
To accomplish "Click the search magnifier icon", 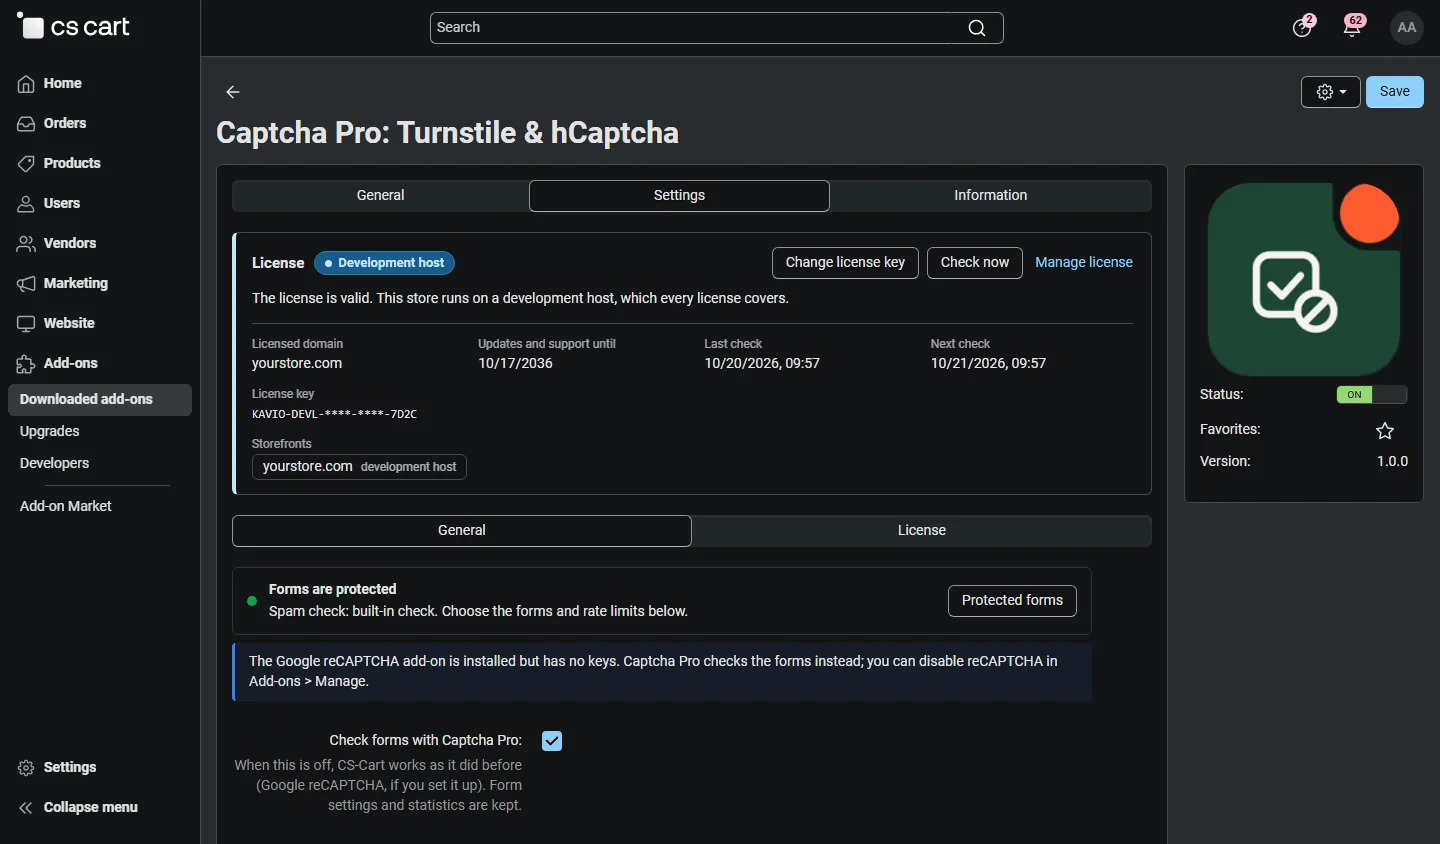I will tap(977, 28).
